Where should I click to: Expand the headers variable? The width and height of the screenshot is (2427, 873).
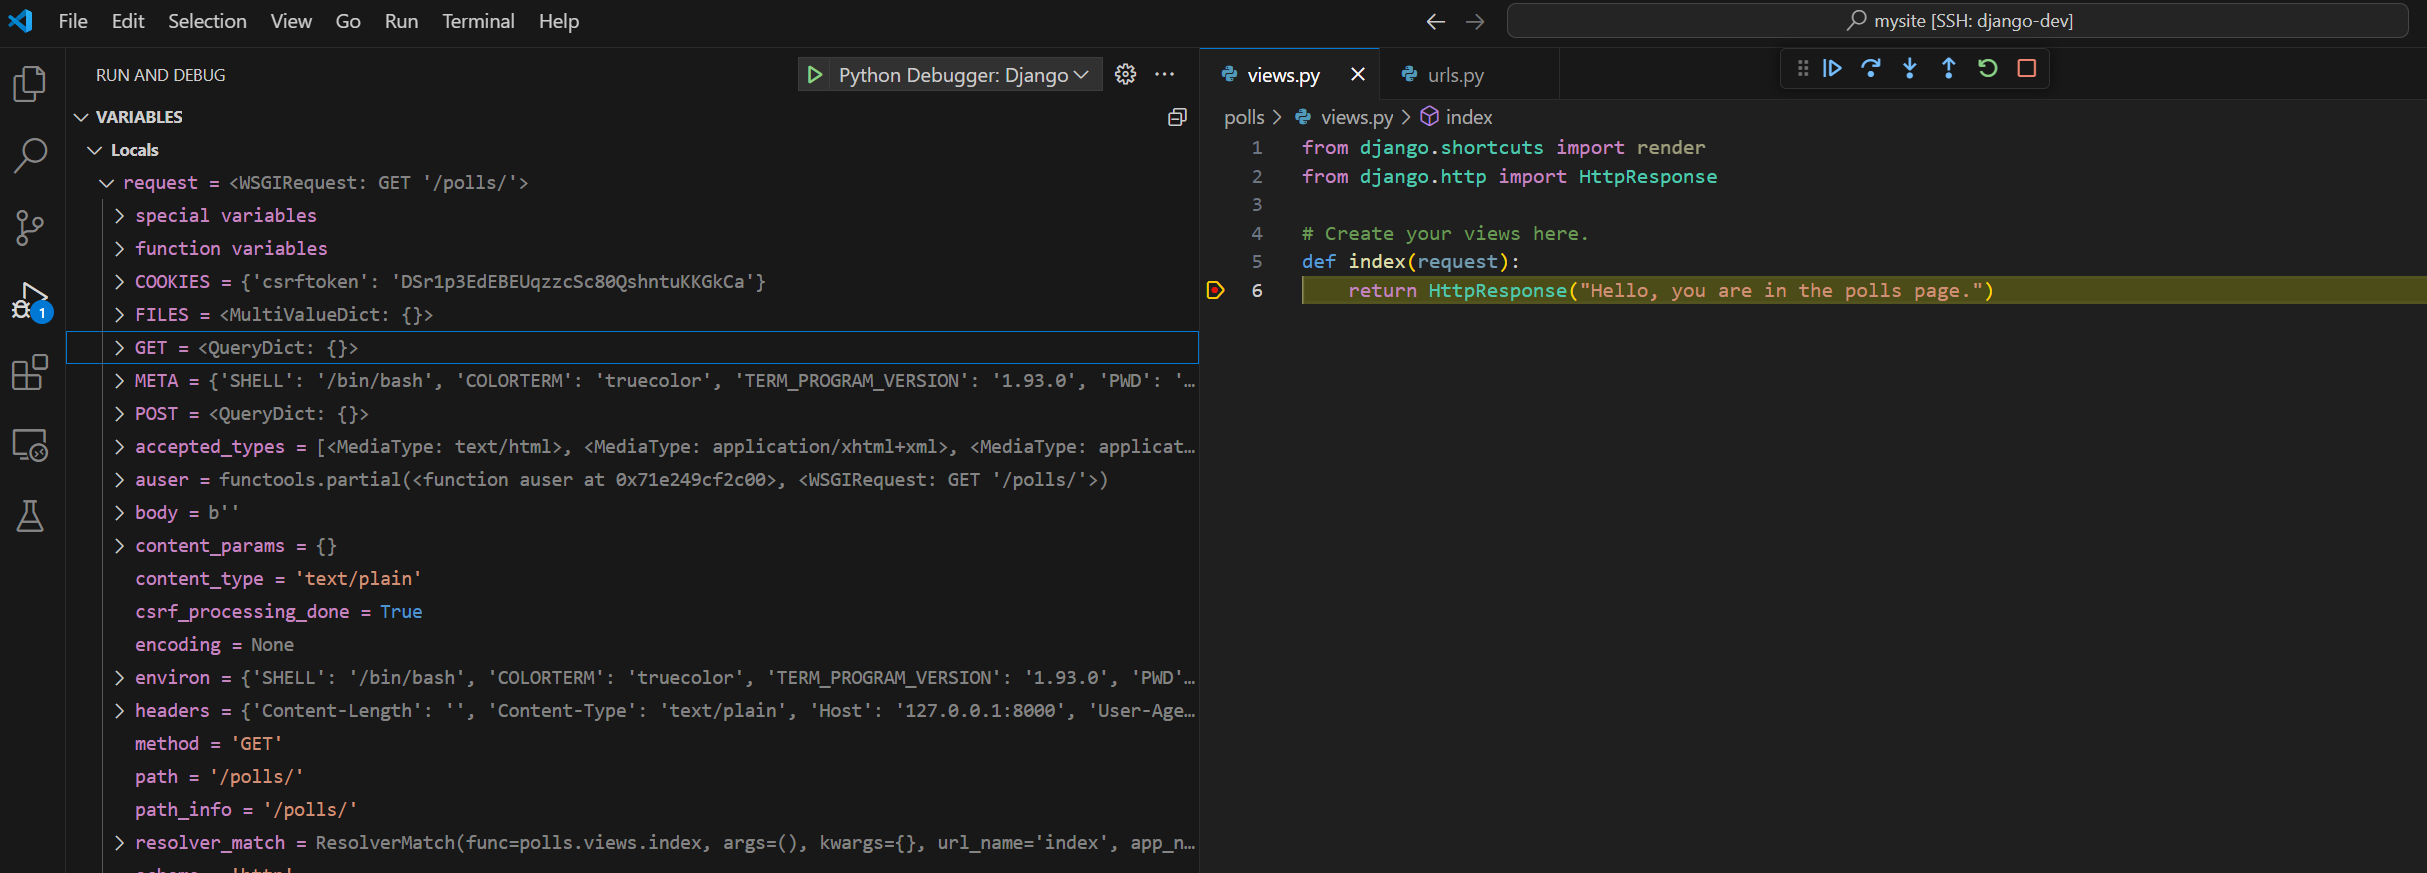click(119, 711)
